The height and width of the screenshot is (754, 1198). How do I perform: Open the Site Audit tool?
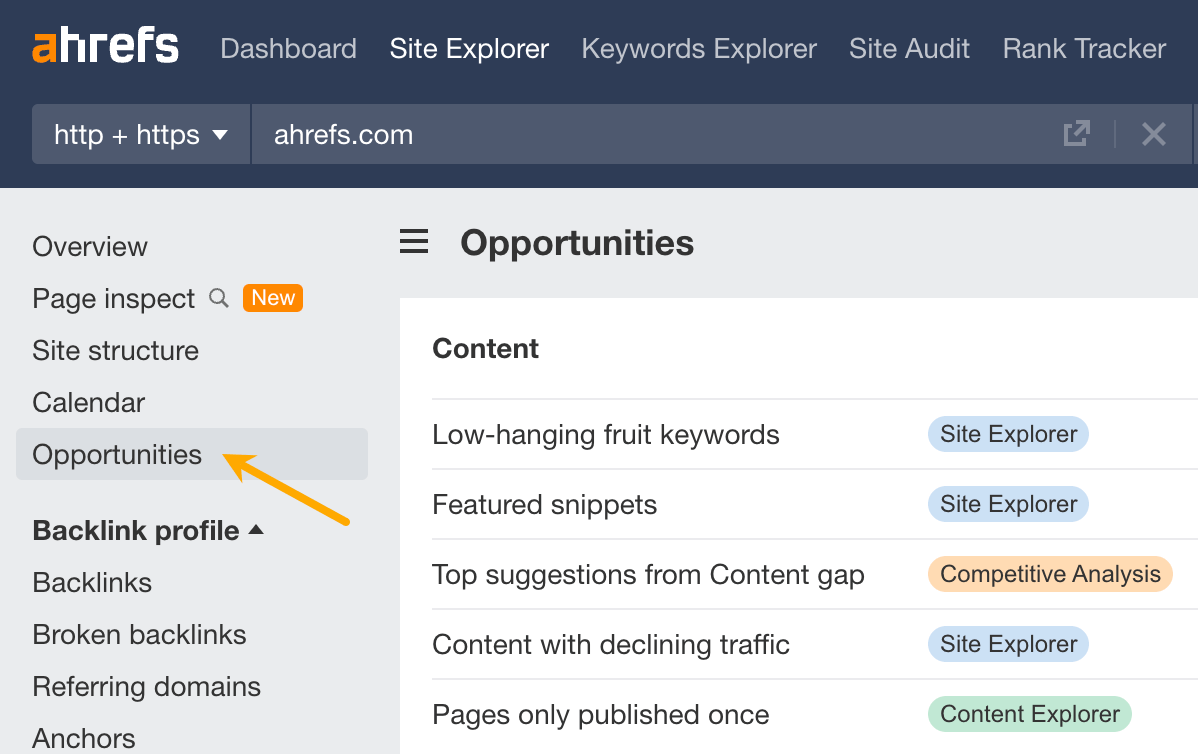(x=909, y=48)
